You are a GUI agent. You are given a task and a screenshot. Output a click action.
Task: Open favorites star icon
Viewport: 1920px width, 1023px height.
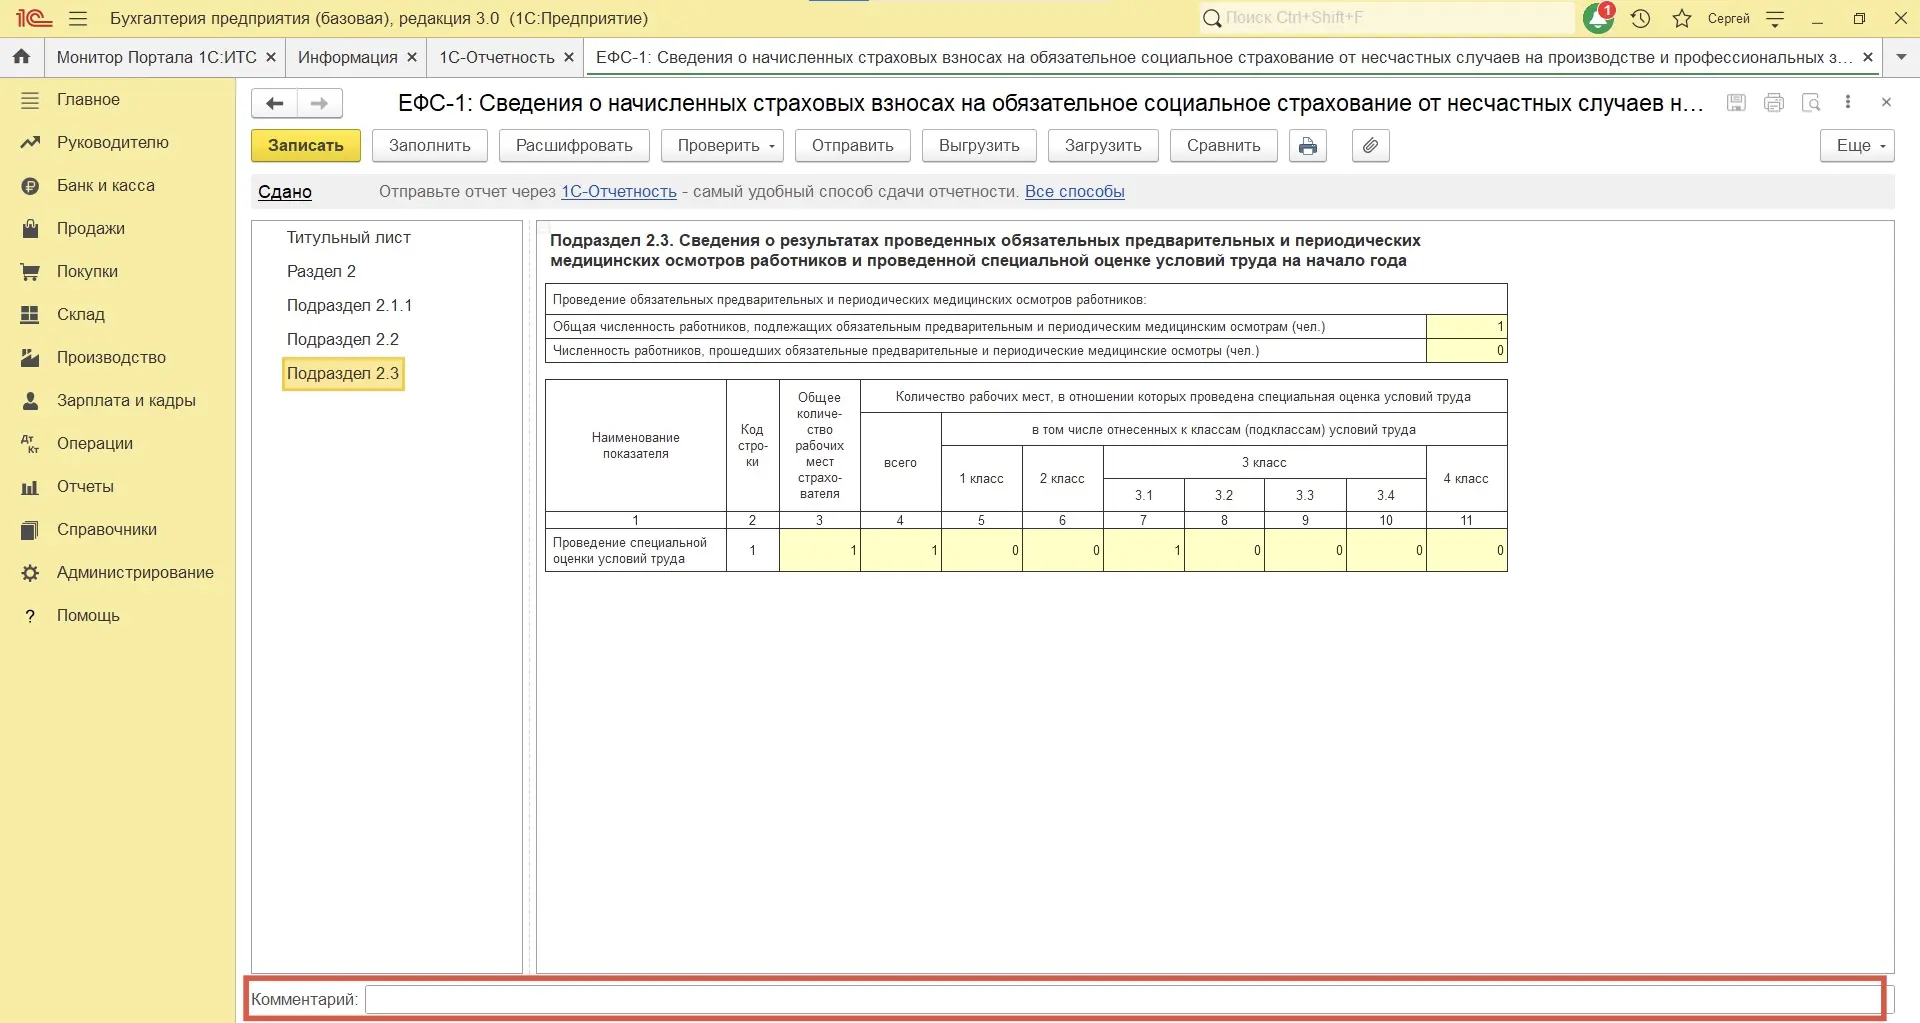tap(1682, 18)
